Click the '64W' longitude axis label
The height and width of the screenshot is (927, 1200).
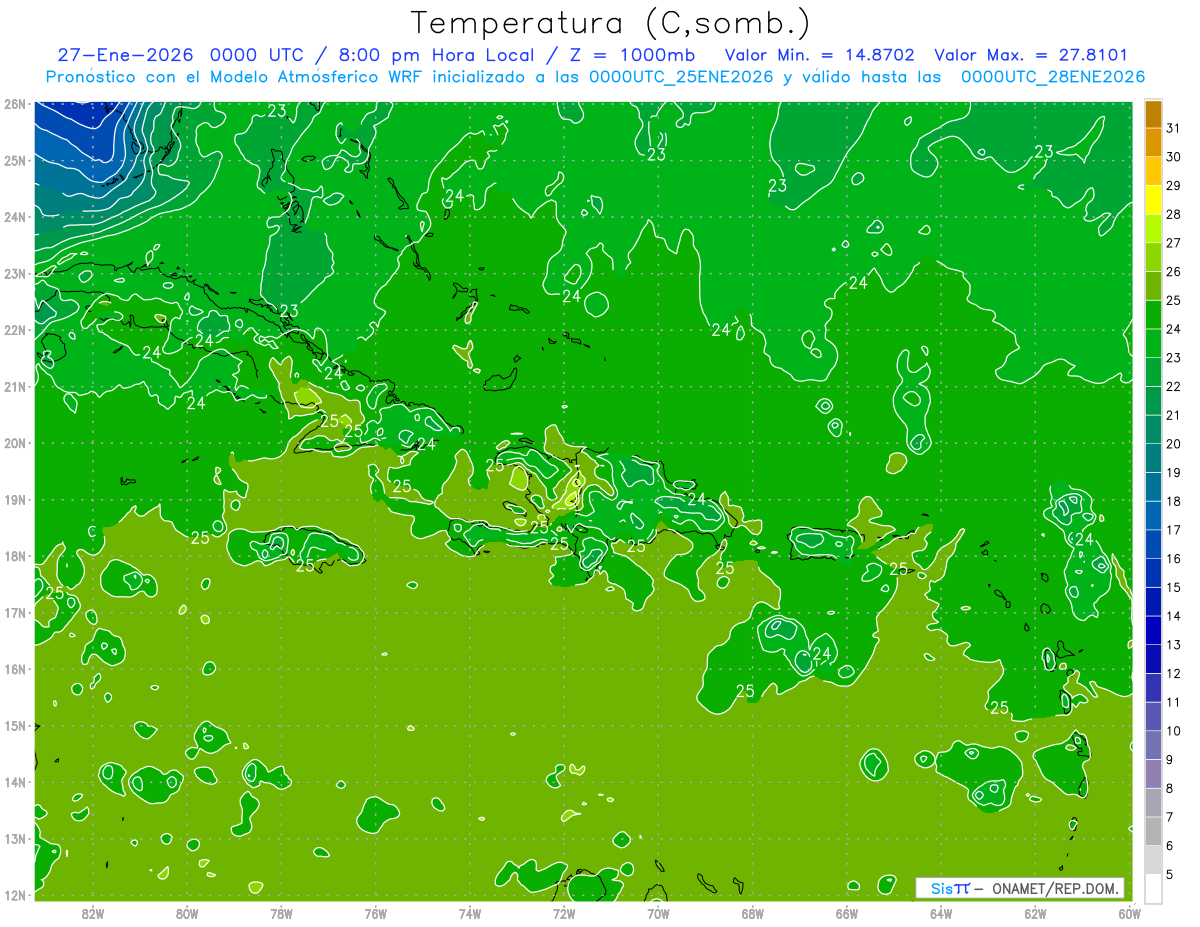941,913
